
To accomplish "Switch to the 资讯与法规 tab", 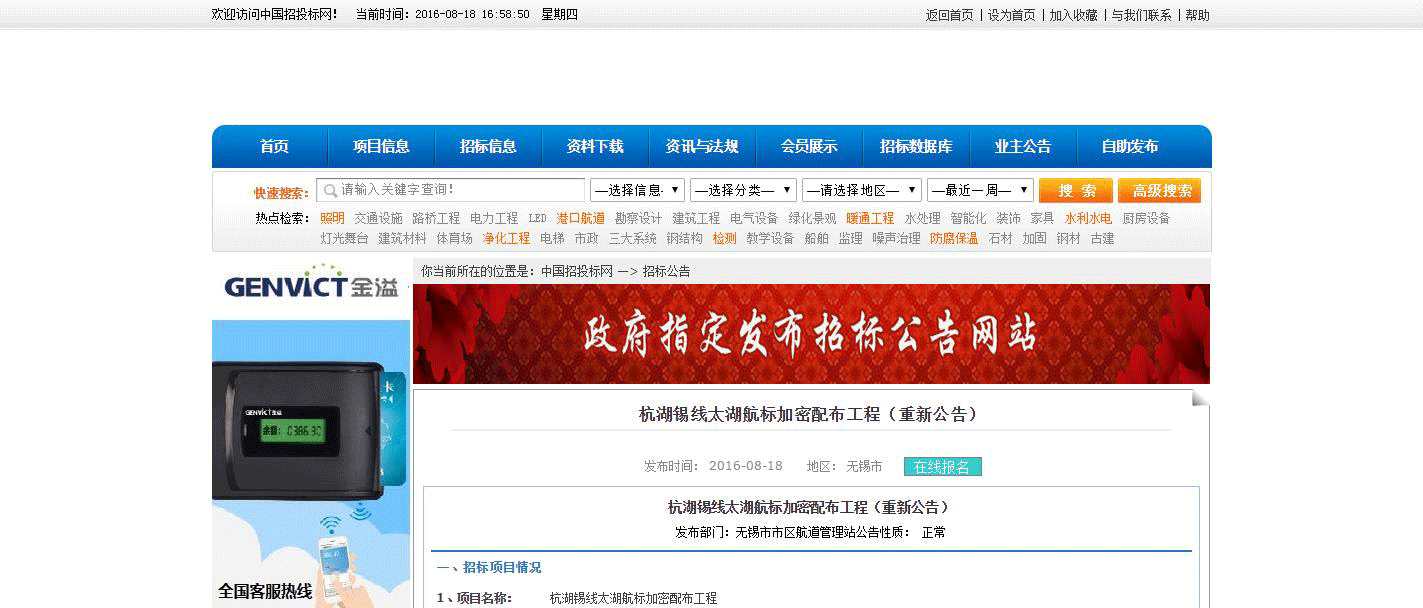I will (702, 146).
